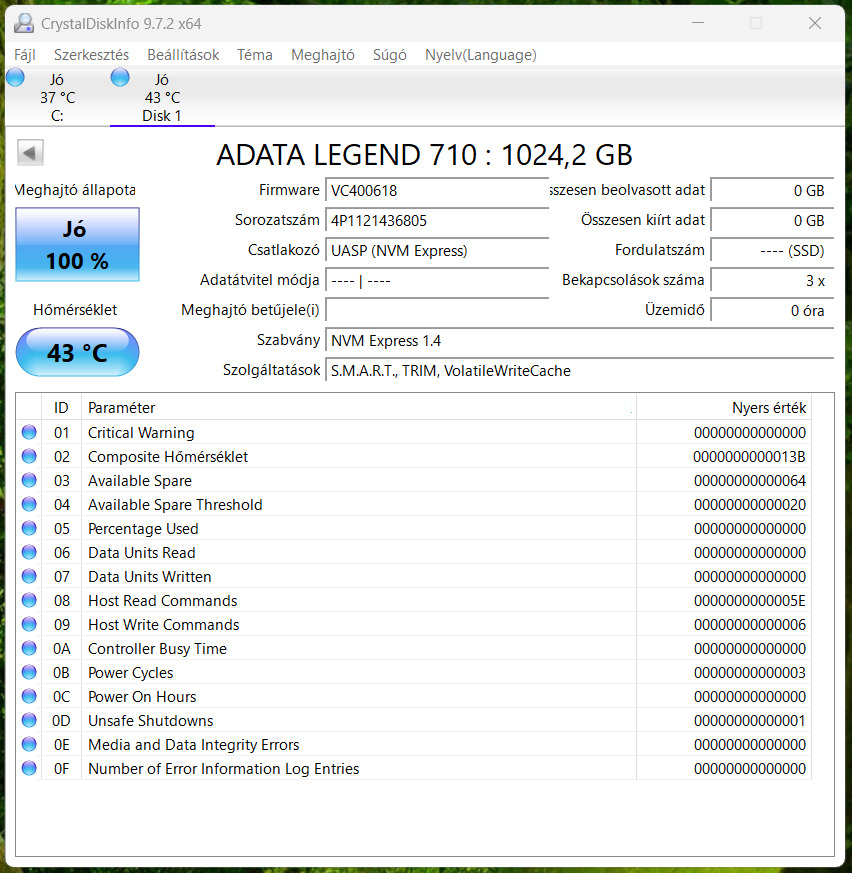Select the Controller Busy Time parameter name
This screenshot has width=852, height=873.
(x=157, y=649)
